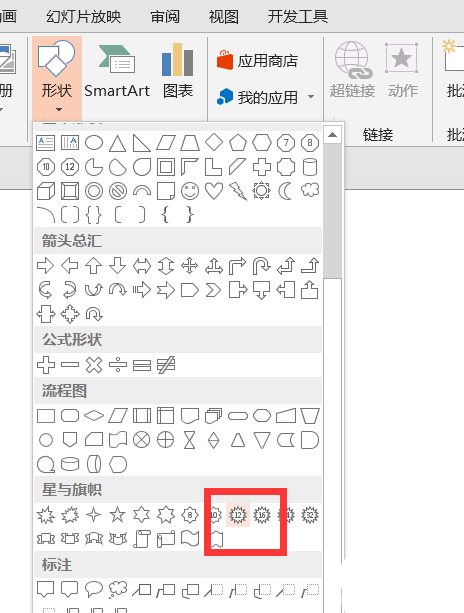This screenshot has height=613, width=464.
Task: Select the chevron arrow shape
Action: (x=213, y=290)
